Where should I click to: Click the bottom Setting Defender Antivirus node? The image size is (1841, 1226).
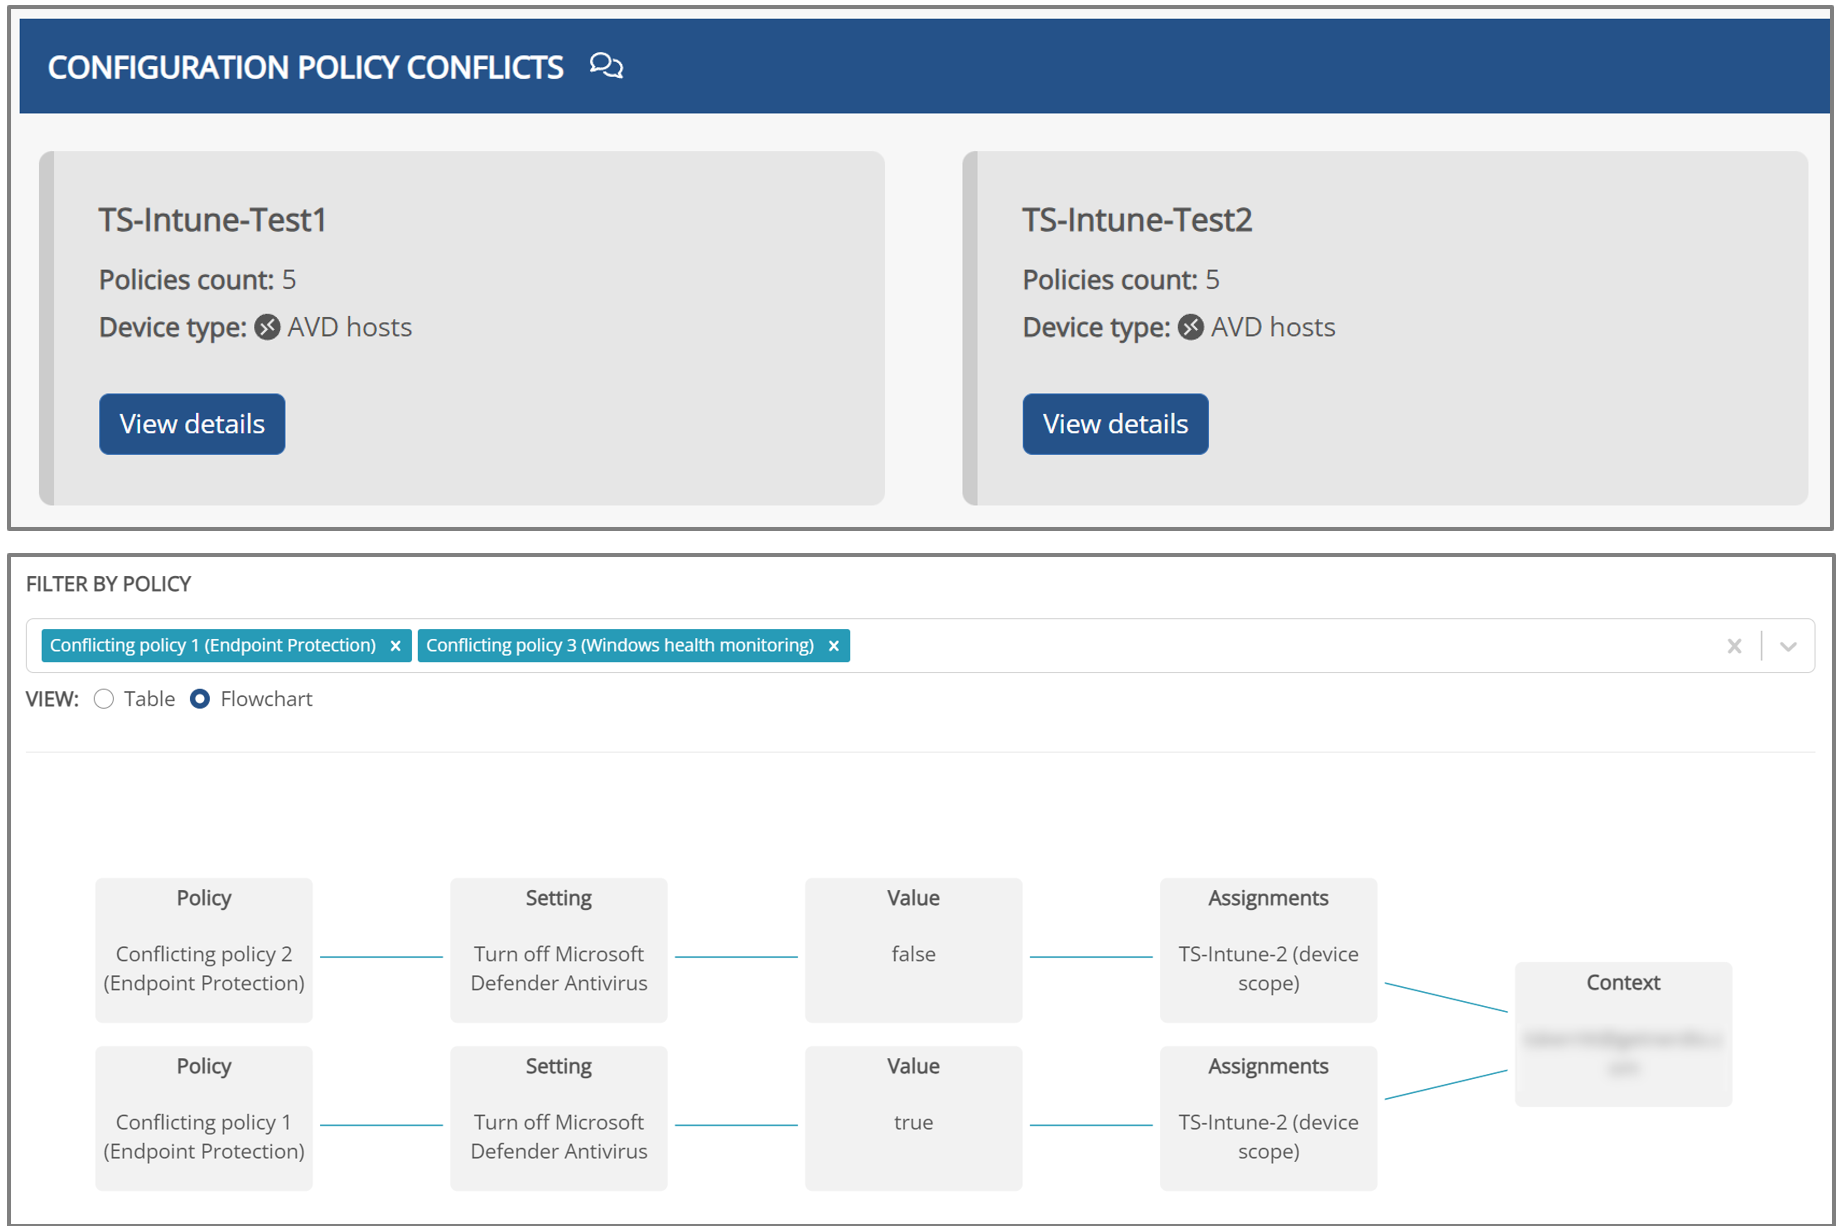(558, 1118)
